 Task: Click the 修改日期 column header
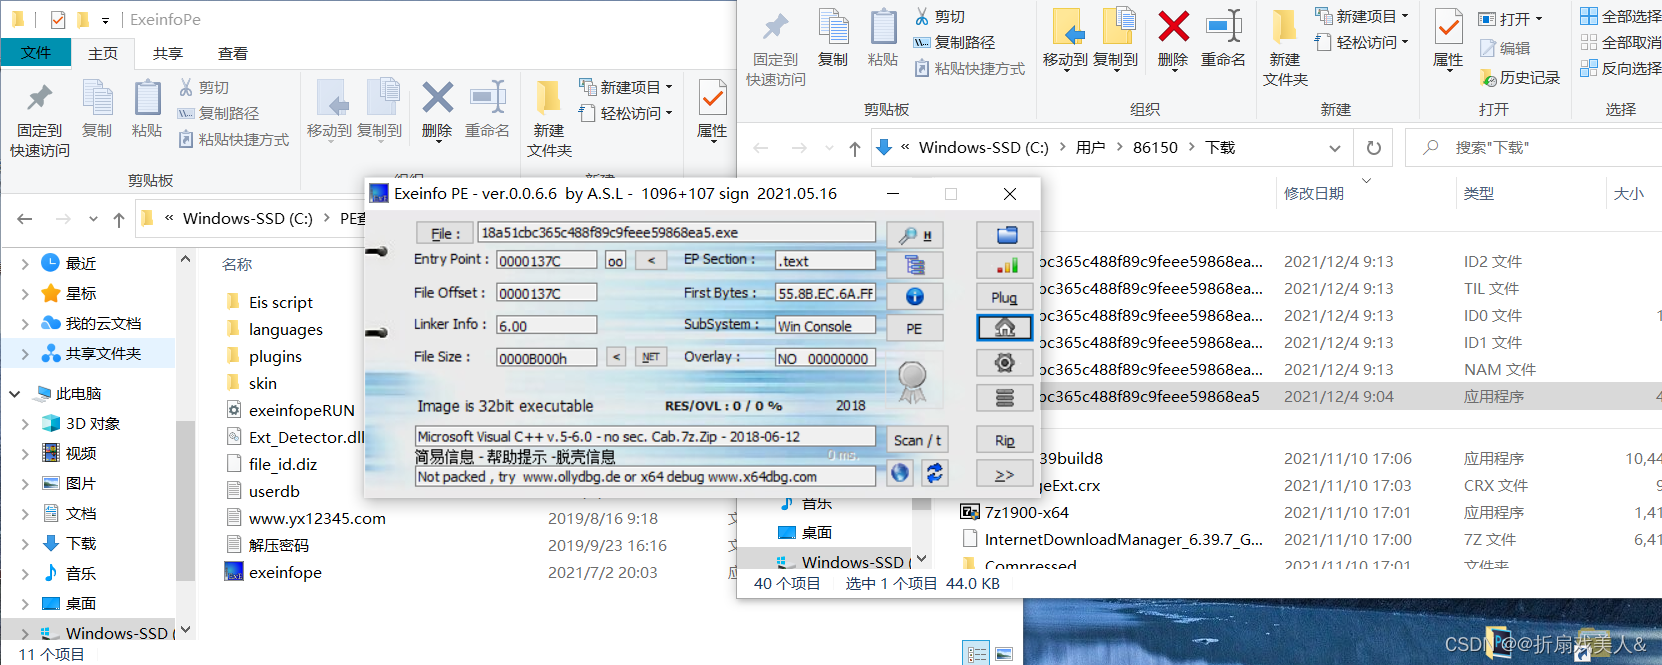point(1314,194)
